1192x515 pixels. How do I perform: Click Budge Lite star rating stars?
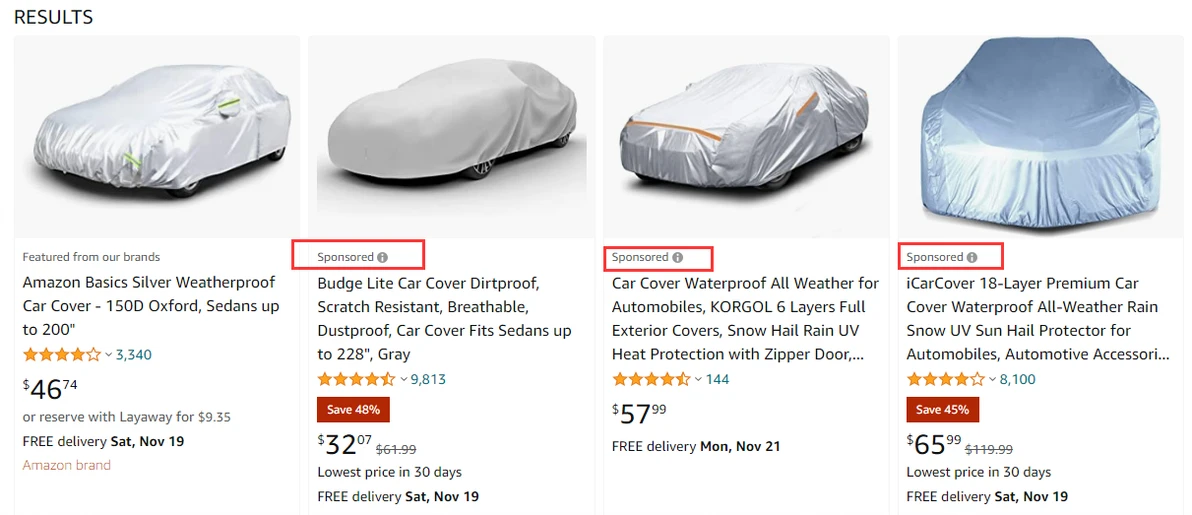356,379
